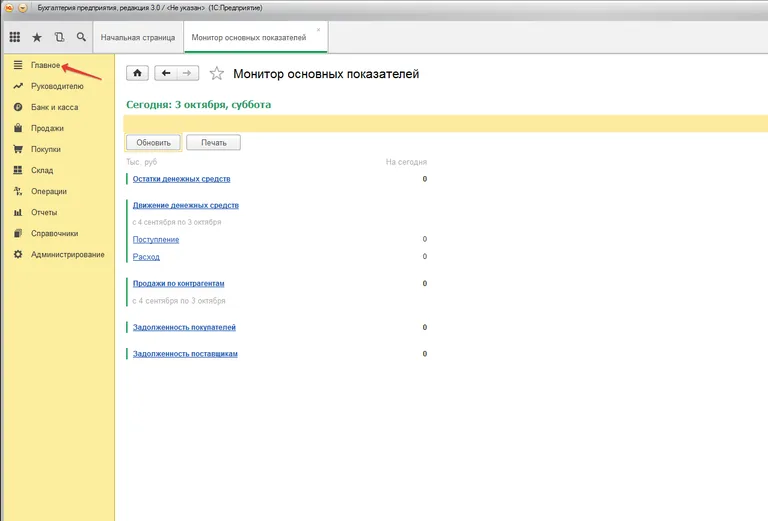Open the Банк и касса section
The height and width of the screenshot is (521, 768).
pos(54,107)
